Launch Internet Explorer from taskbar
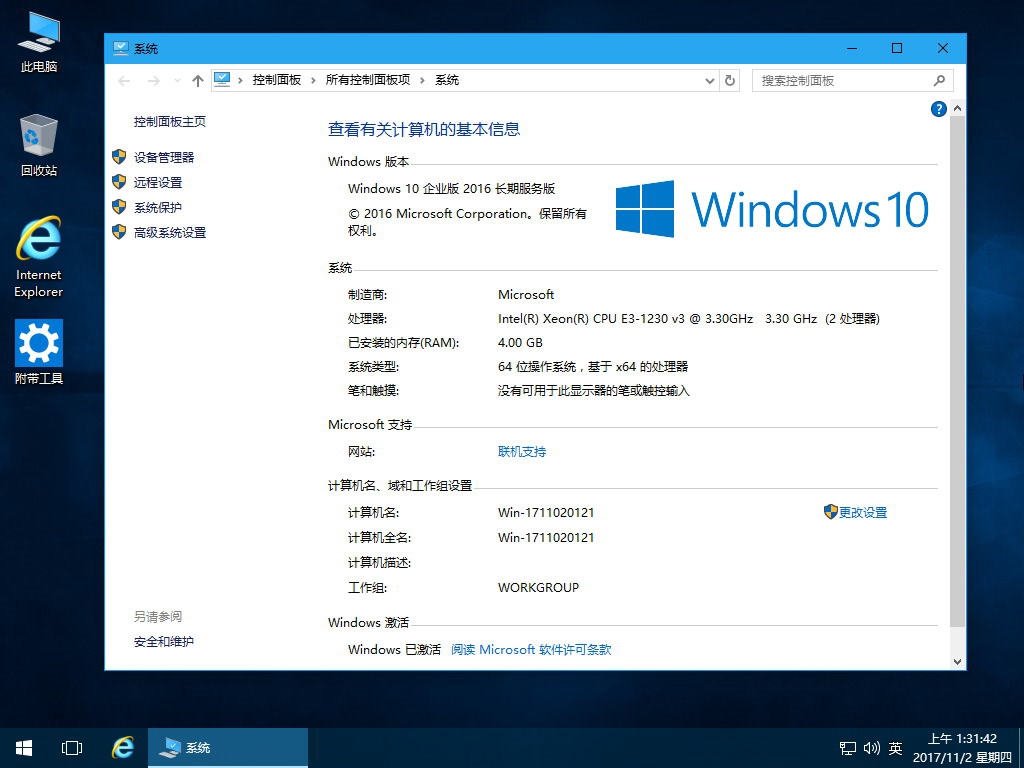This screenshot has height=768, width=1024. (123, 748)
